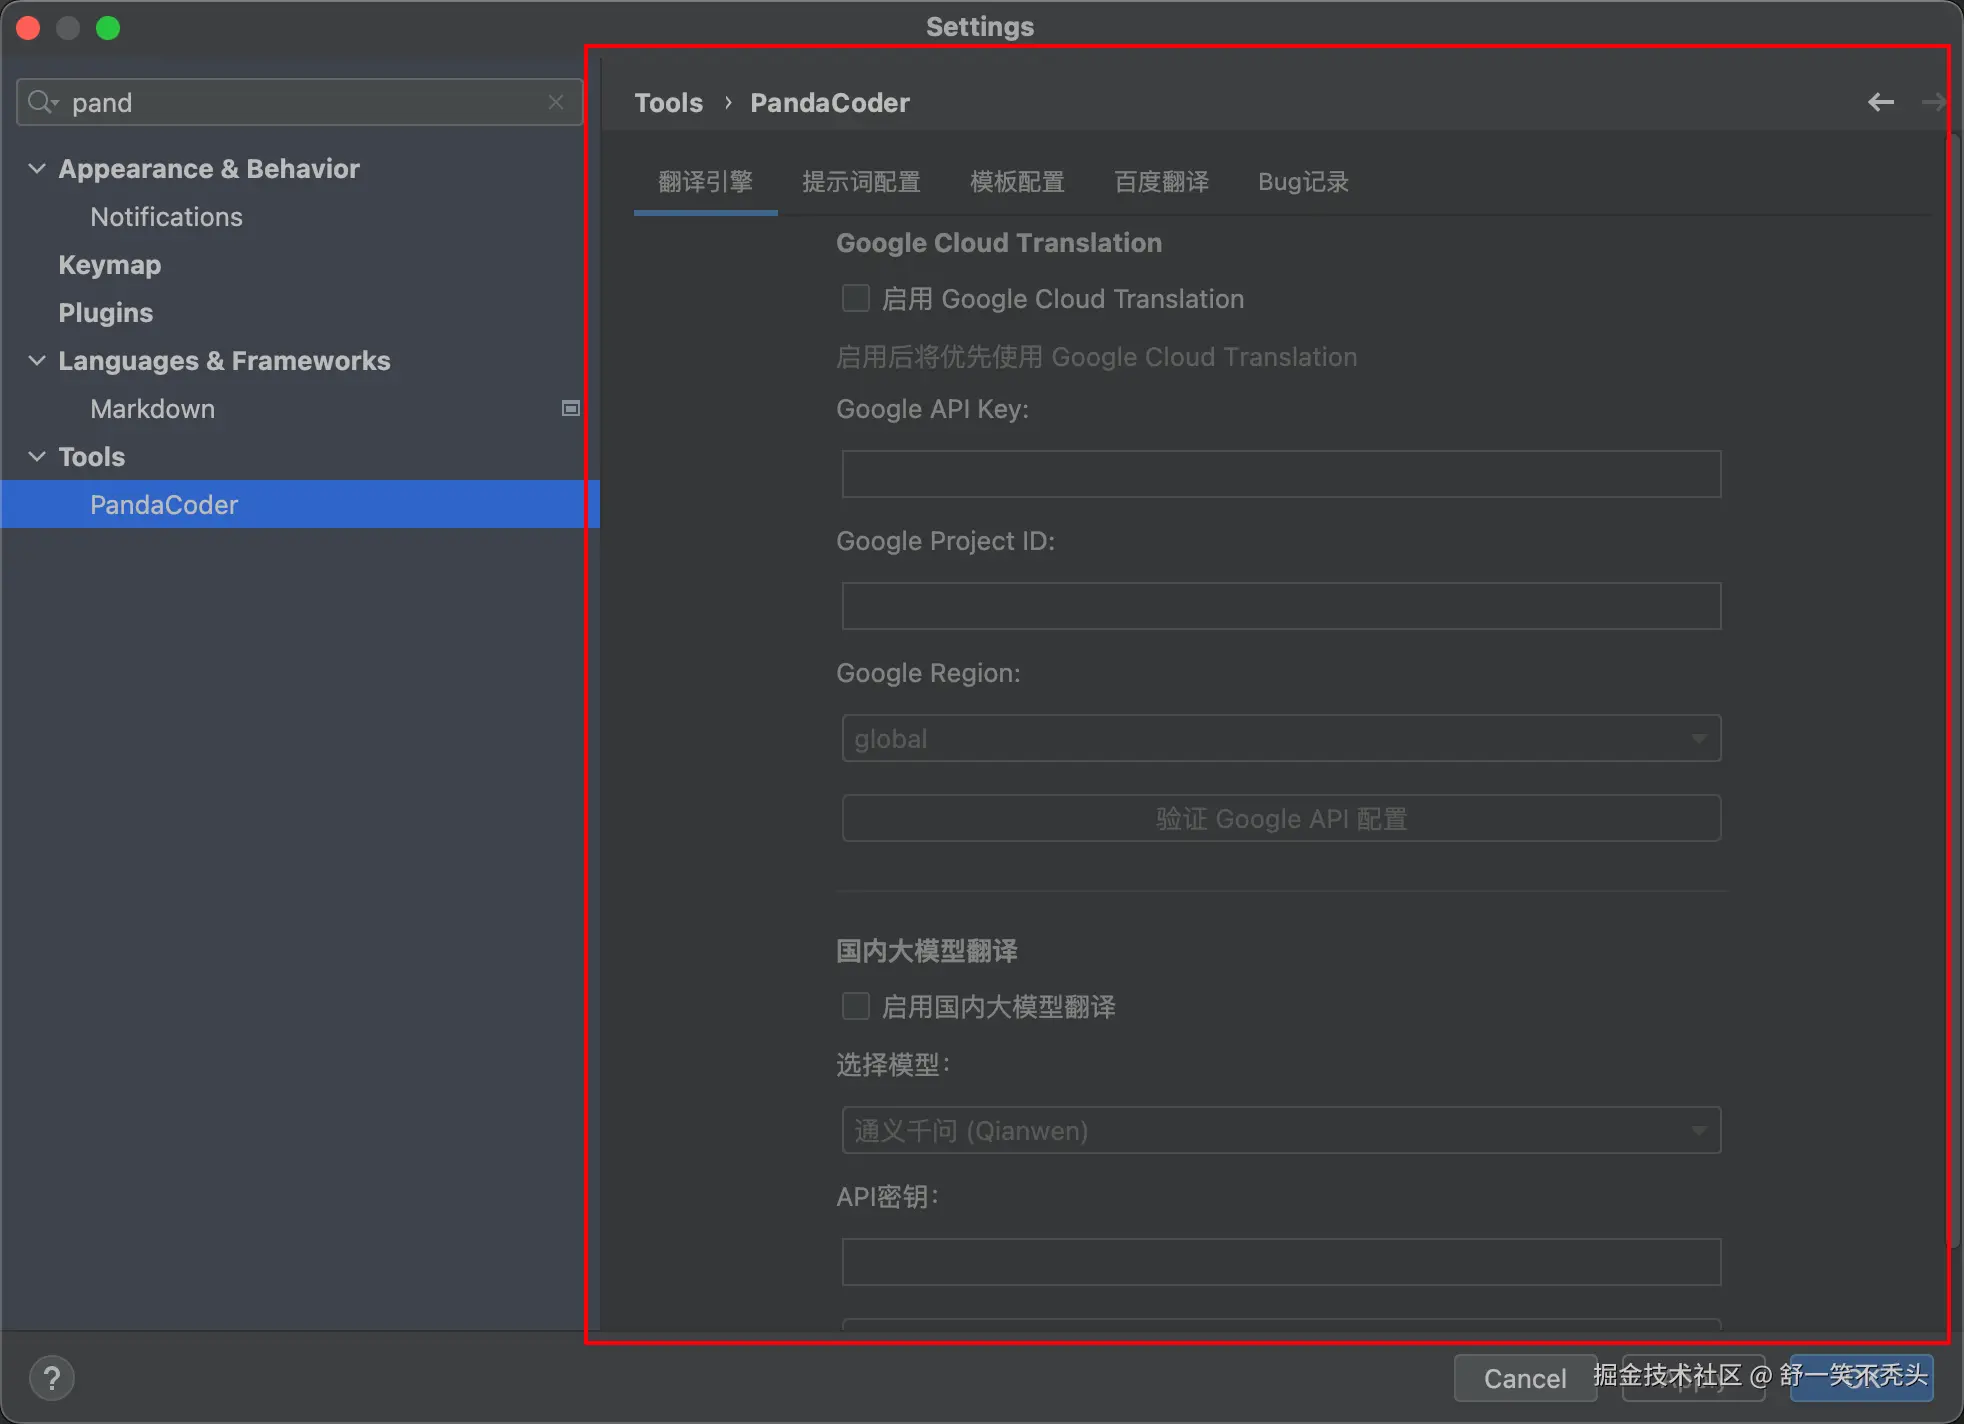1964x1424 pixels.
Task: Click 验证 Google API 配置 button
Action: click(x=1280, y=818)
